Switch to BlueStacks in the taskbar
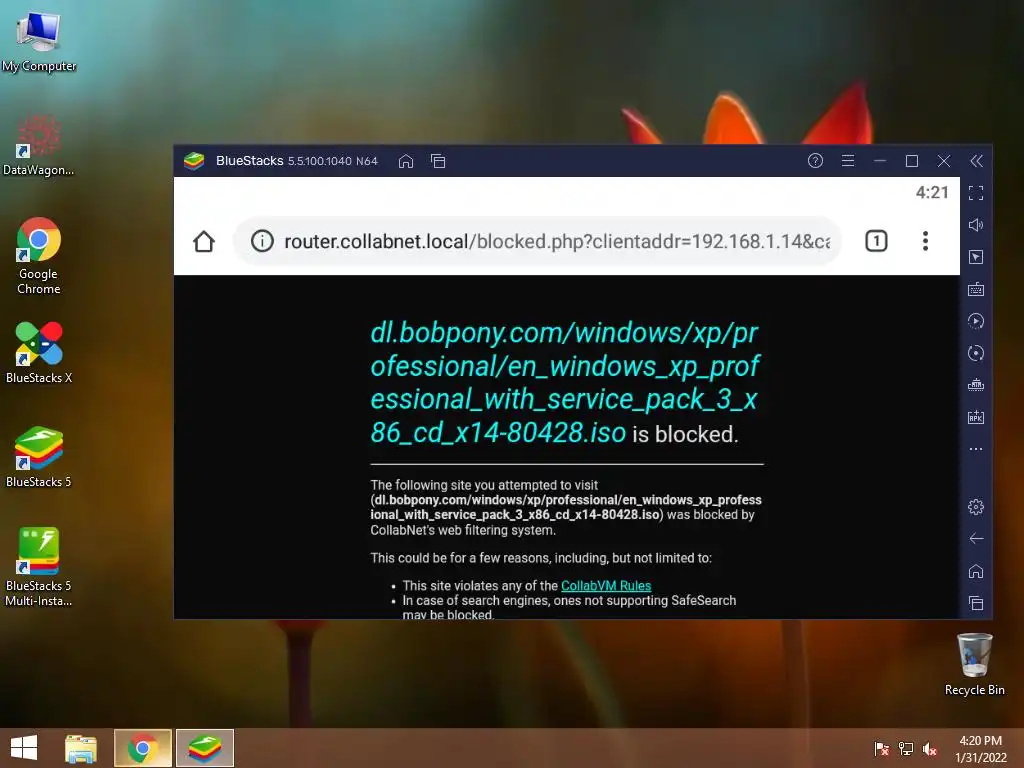This screenshot has width=1024, height=768. pos(204,748)
